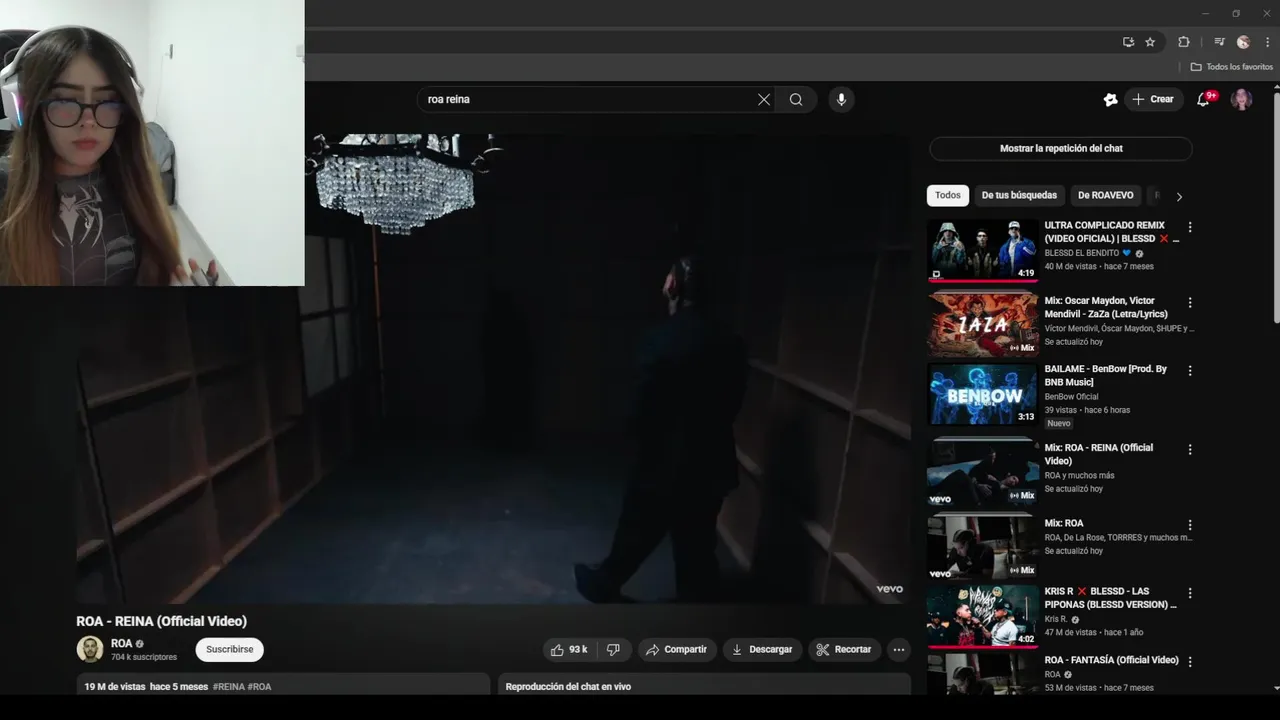Open ULTRA COMPLICADO REMIX thumbnail
Viewport: 1280px width, 720px height.
(983, 250)
